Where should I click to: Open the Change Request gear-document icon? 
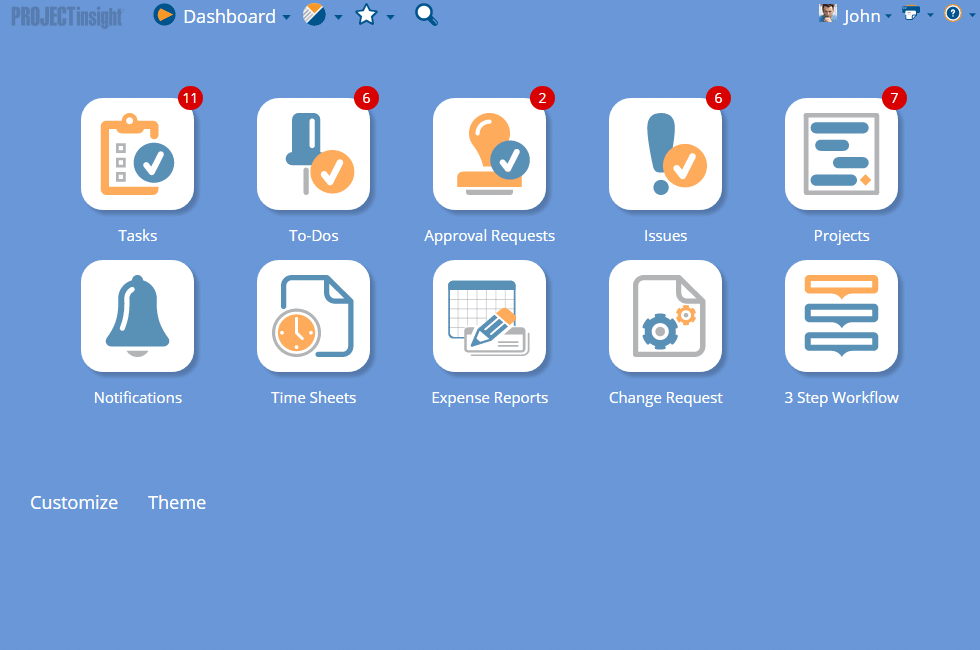(x=665, y=316)
